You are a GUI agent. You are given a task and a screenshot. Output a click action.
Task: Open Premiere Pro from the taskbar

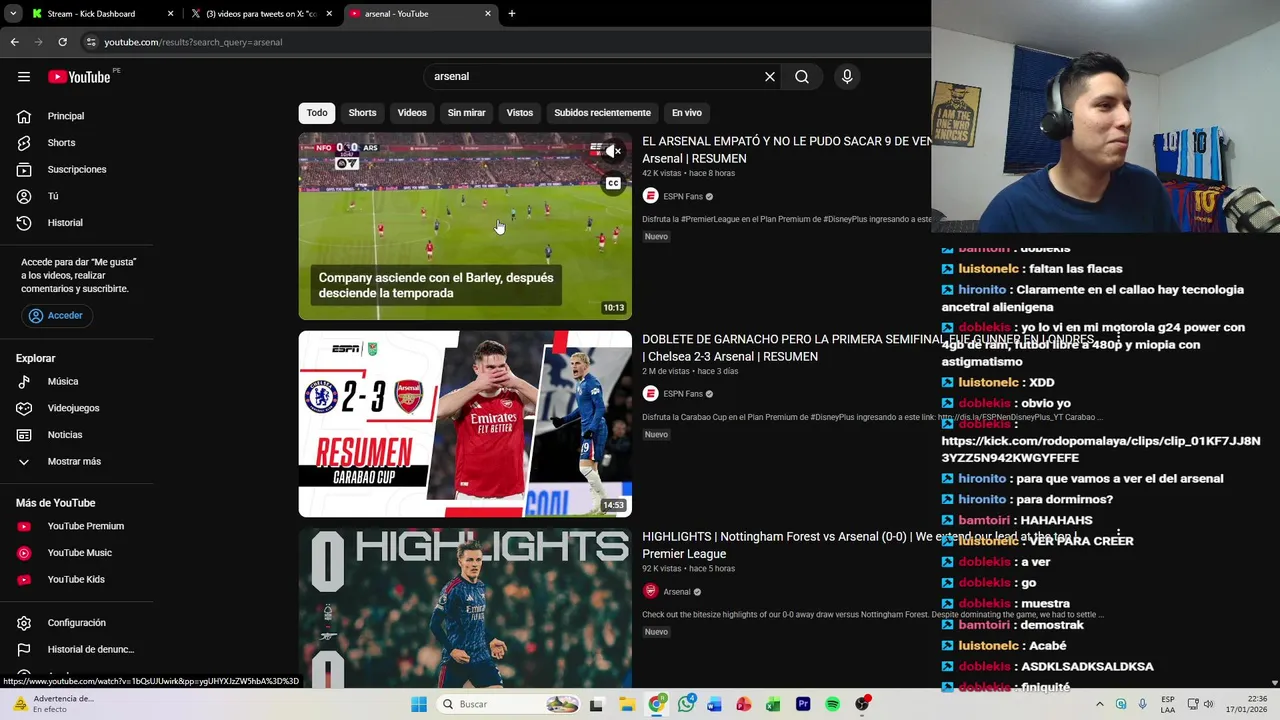coord(803,704)
